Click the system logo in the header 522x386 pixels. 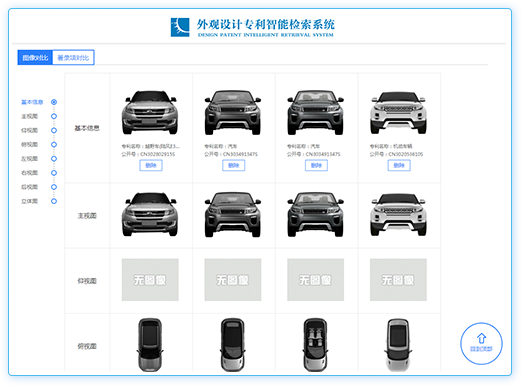coord(180,27)
